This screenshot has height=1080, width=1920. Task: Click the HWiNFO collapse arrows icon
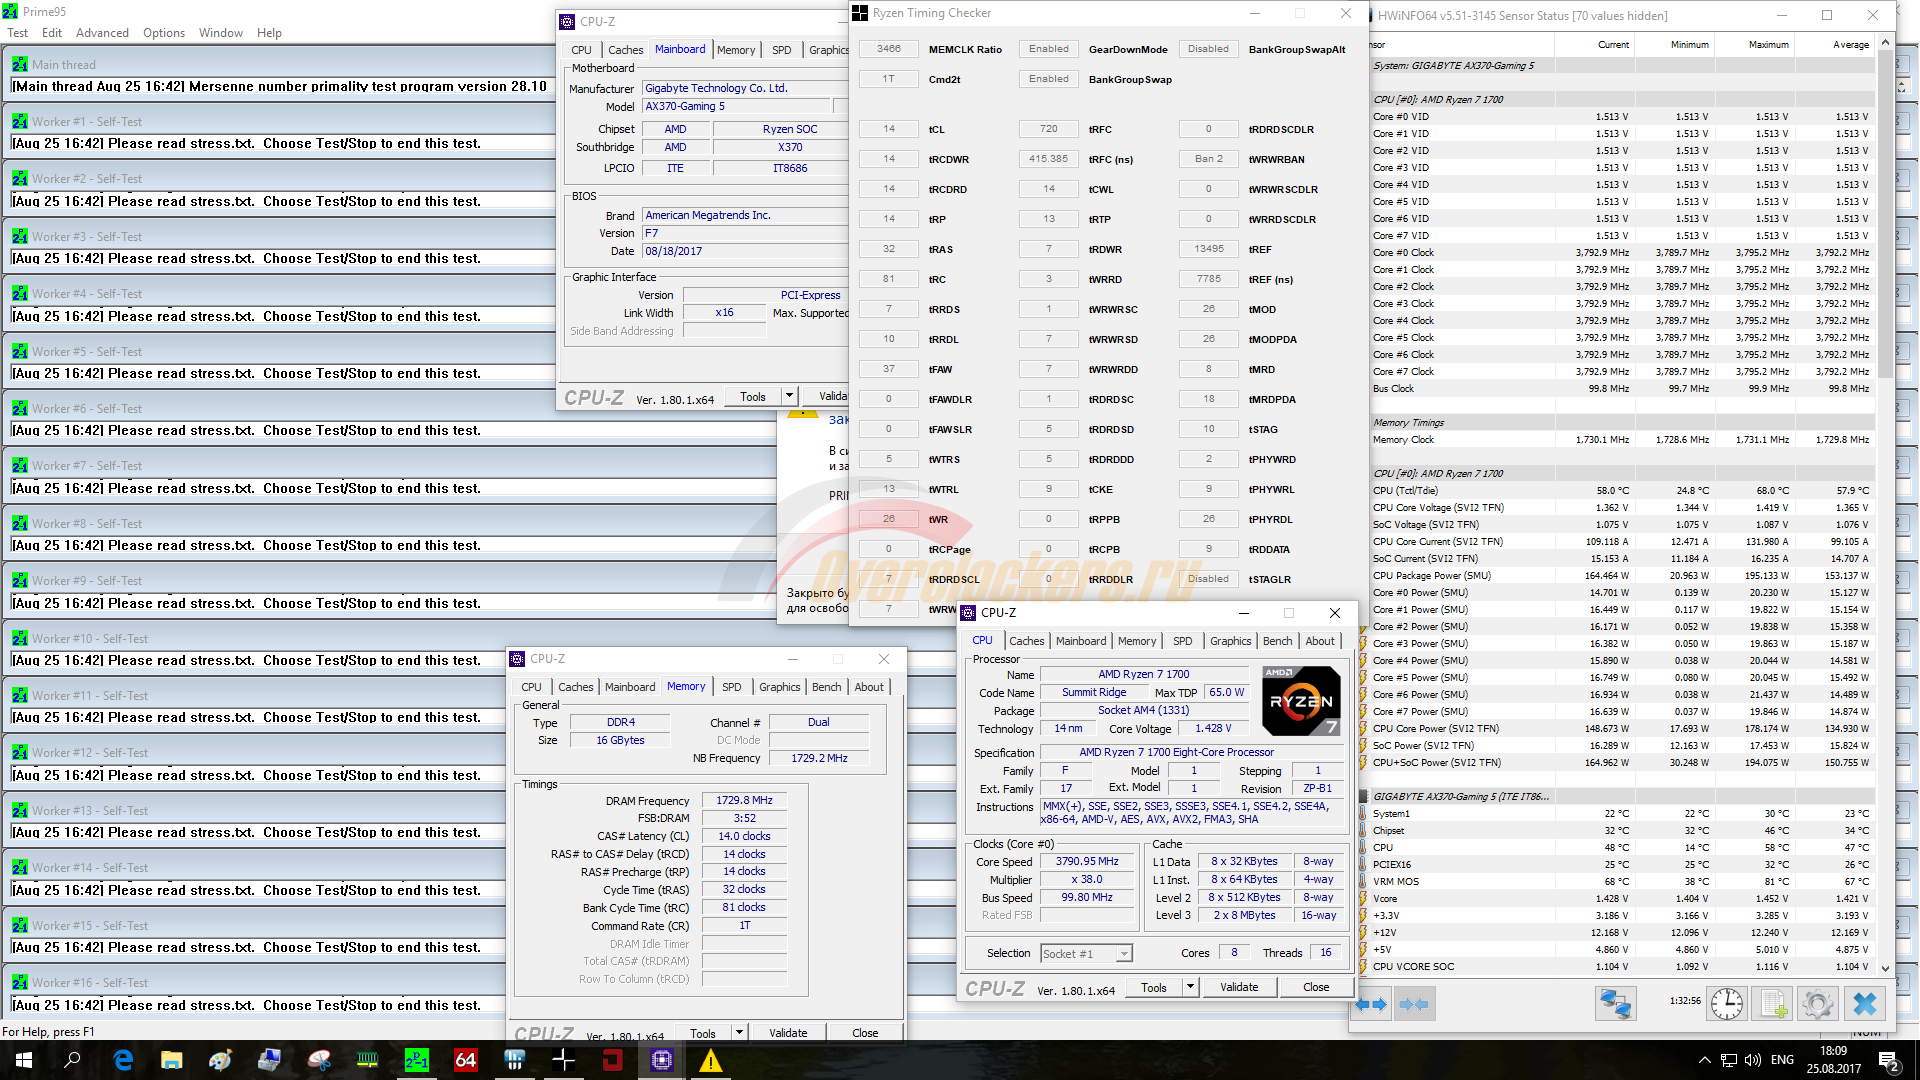pyautogui.click(x=1414, y=1004)
